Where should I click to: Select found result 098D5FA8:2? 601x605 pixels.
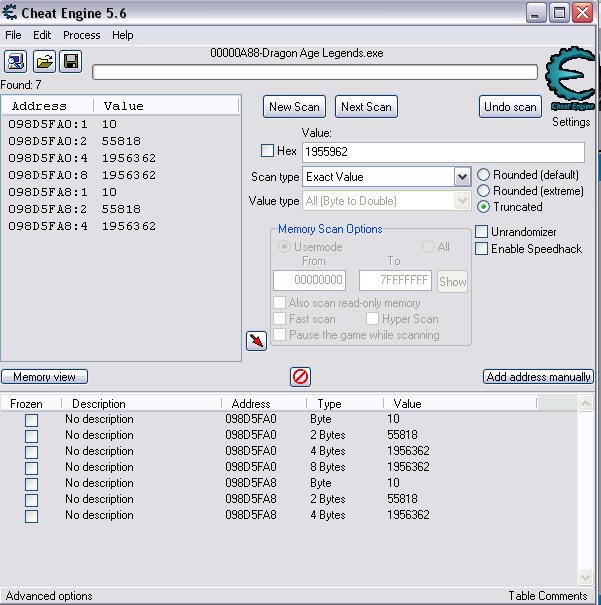click(121, 209)
